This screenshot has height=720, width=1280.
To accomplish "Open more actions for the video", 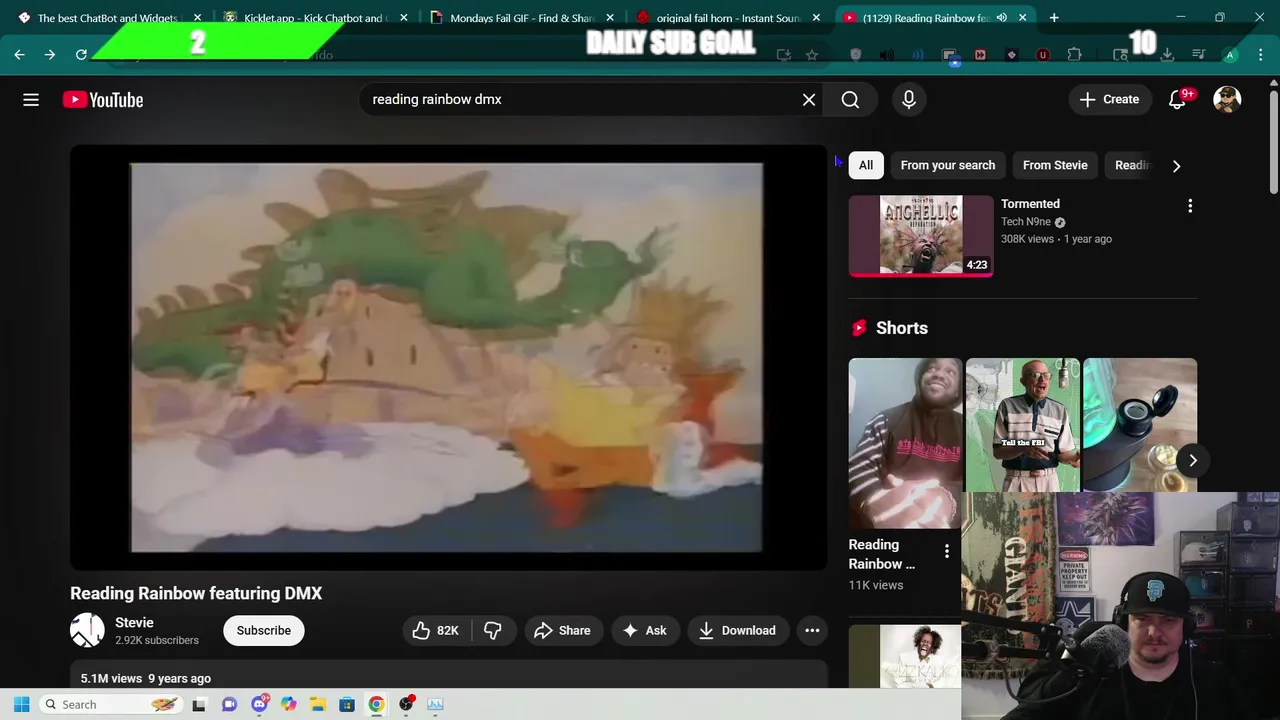I will [812, 630].
